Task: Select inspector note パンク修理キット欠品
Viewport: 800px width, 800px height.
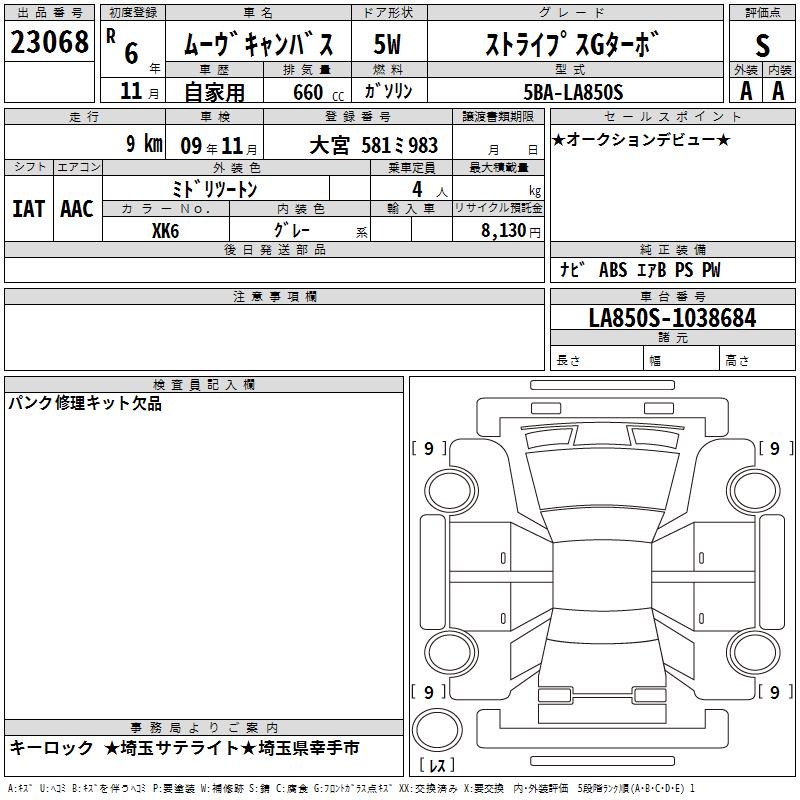Action: tap(85, 403)
